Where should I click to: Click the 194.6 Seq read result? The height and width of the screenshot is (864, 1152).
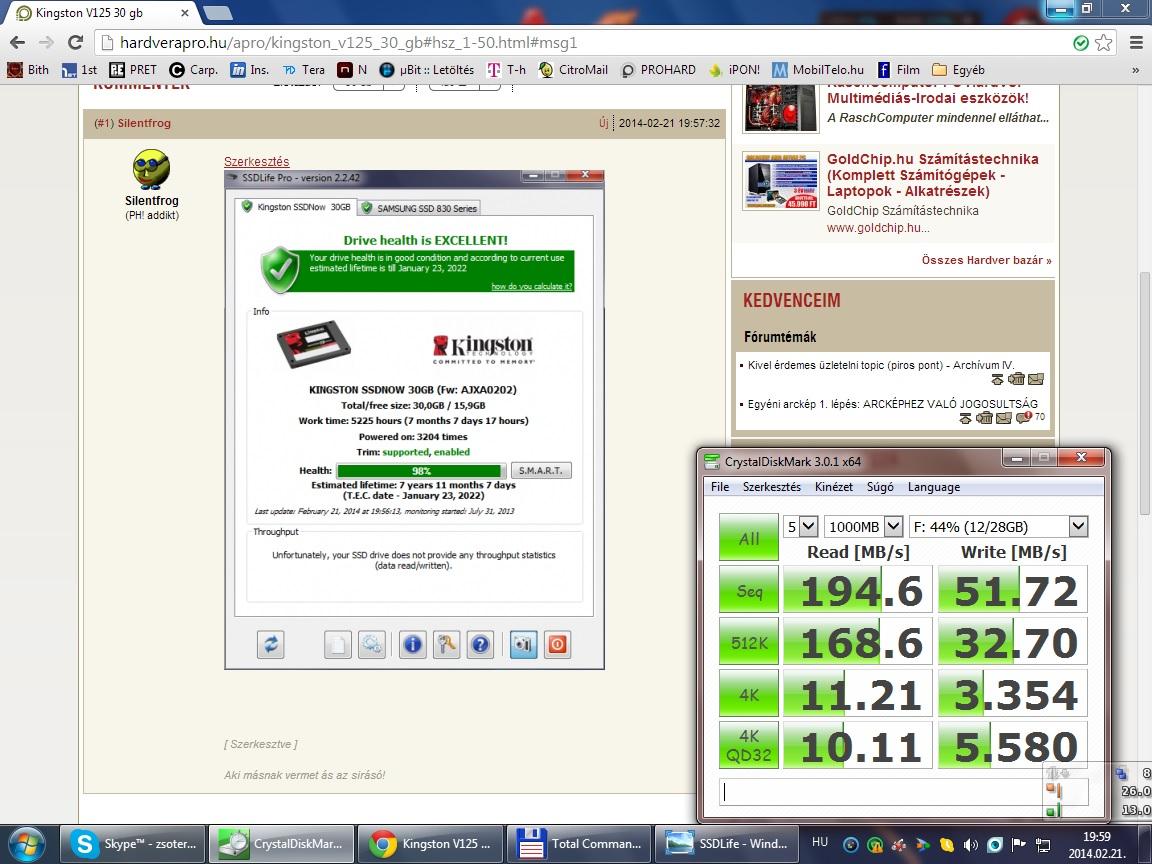pos(858,590)
